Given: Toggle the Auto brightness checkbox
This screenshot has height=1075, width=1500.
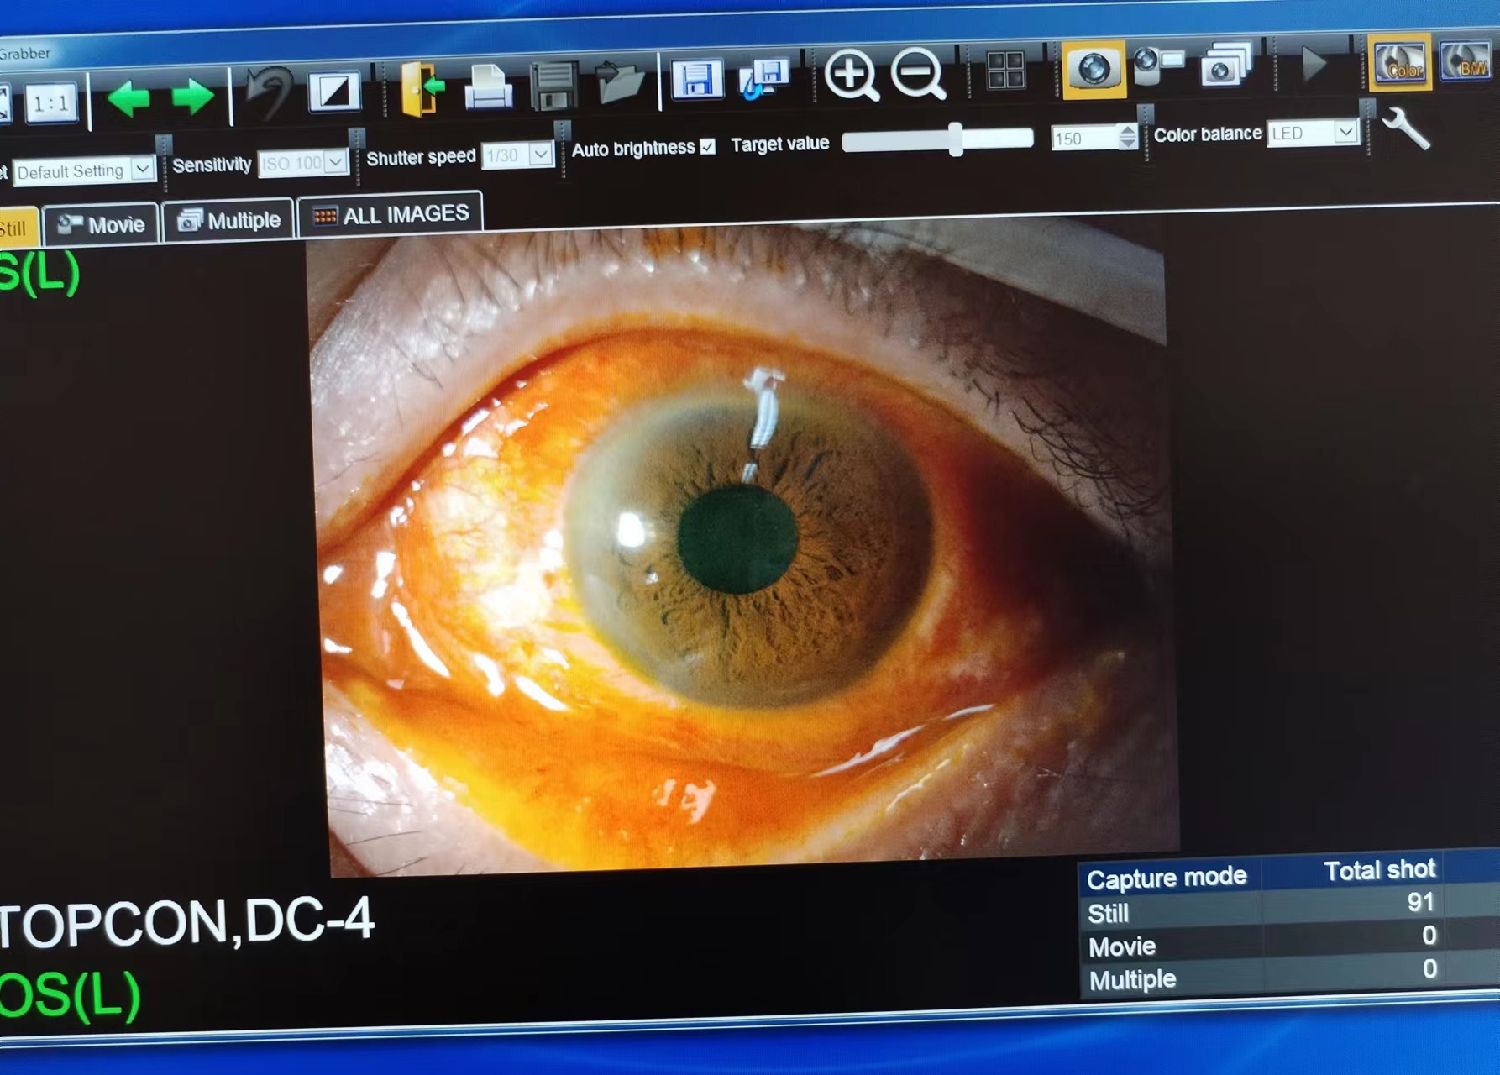Looking at the screenshot, I should 708,147.
